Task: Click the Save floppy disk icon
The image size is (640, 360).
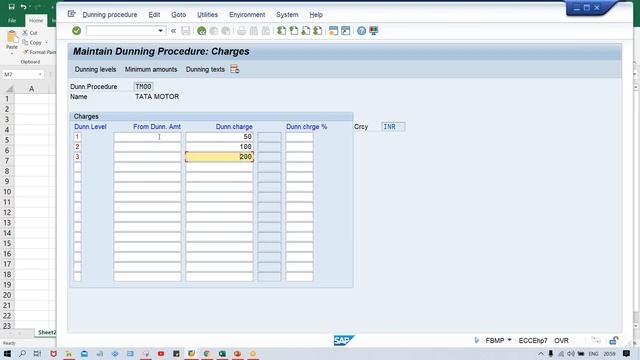Action: pos(186,31)
